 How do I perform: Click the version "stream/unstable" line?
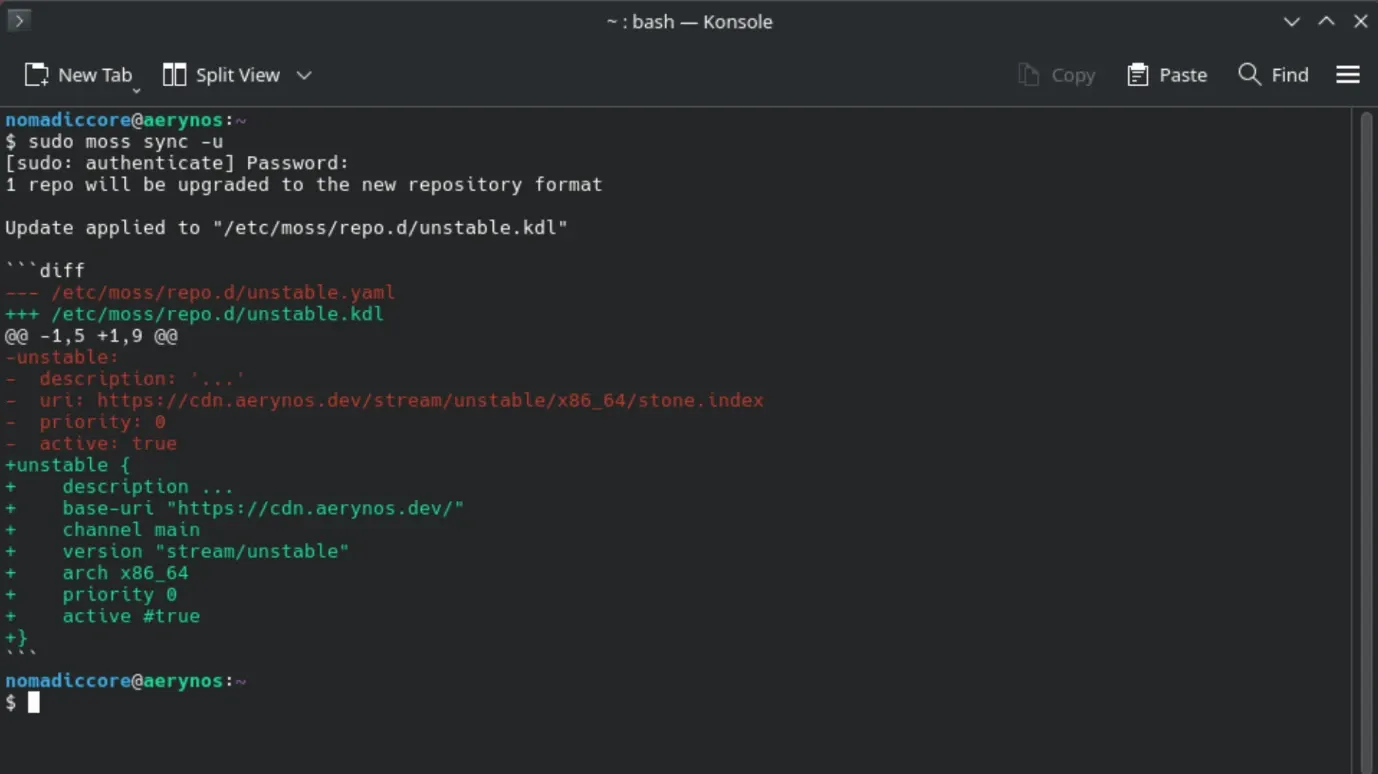point(178,551)
